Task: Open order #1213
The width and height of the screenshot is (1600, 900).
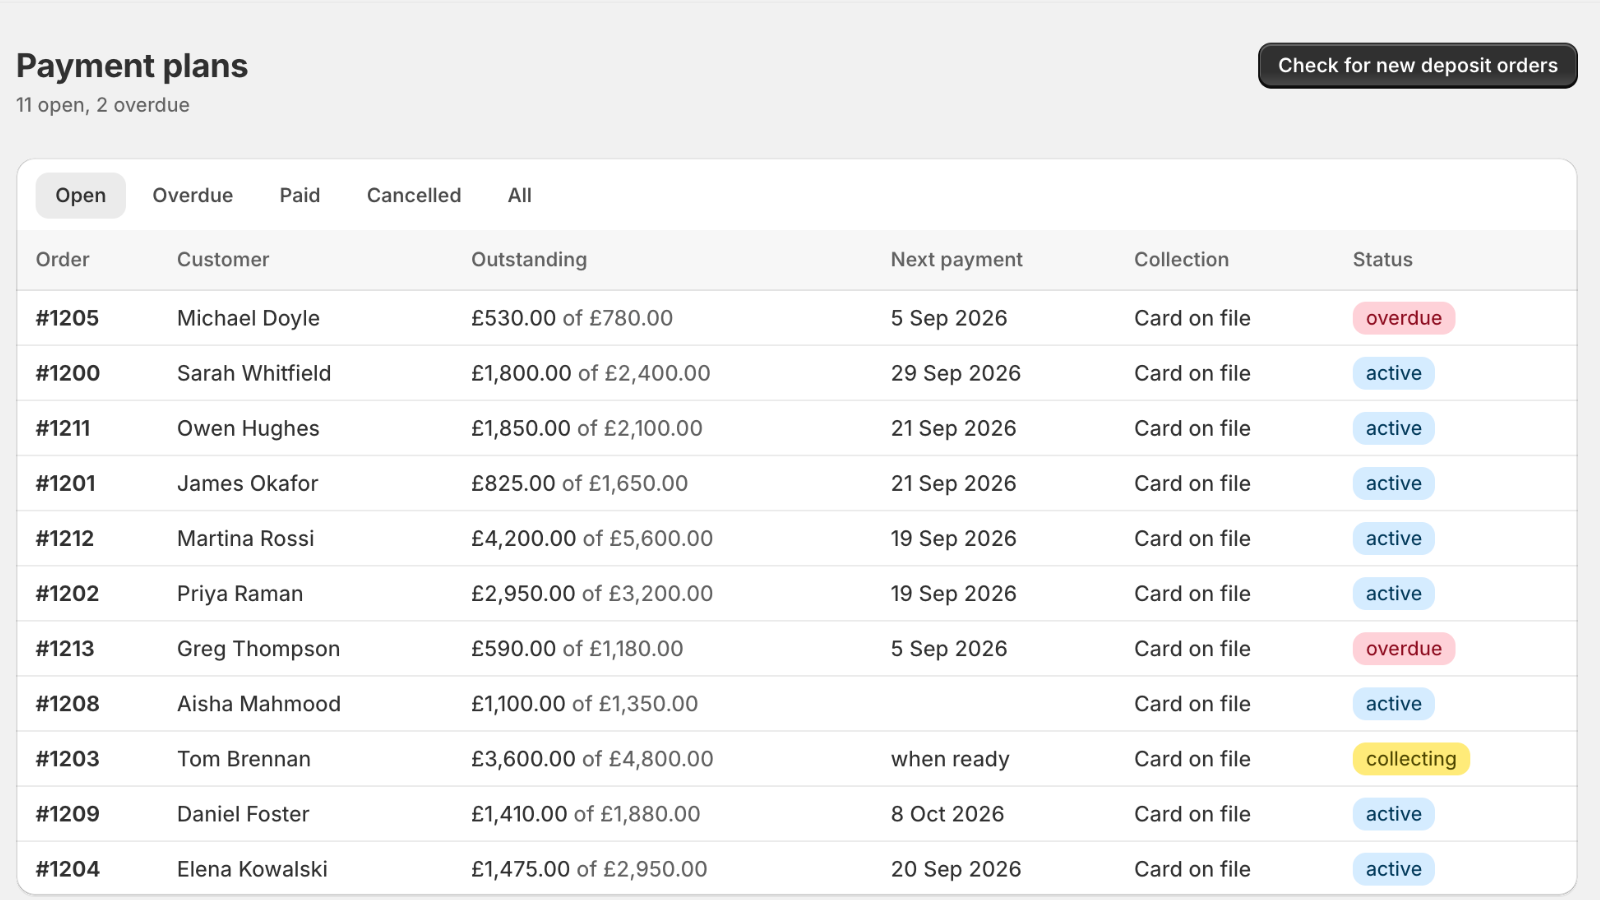Action: tap(65, 648)
